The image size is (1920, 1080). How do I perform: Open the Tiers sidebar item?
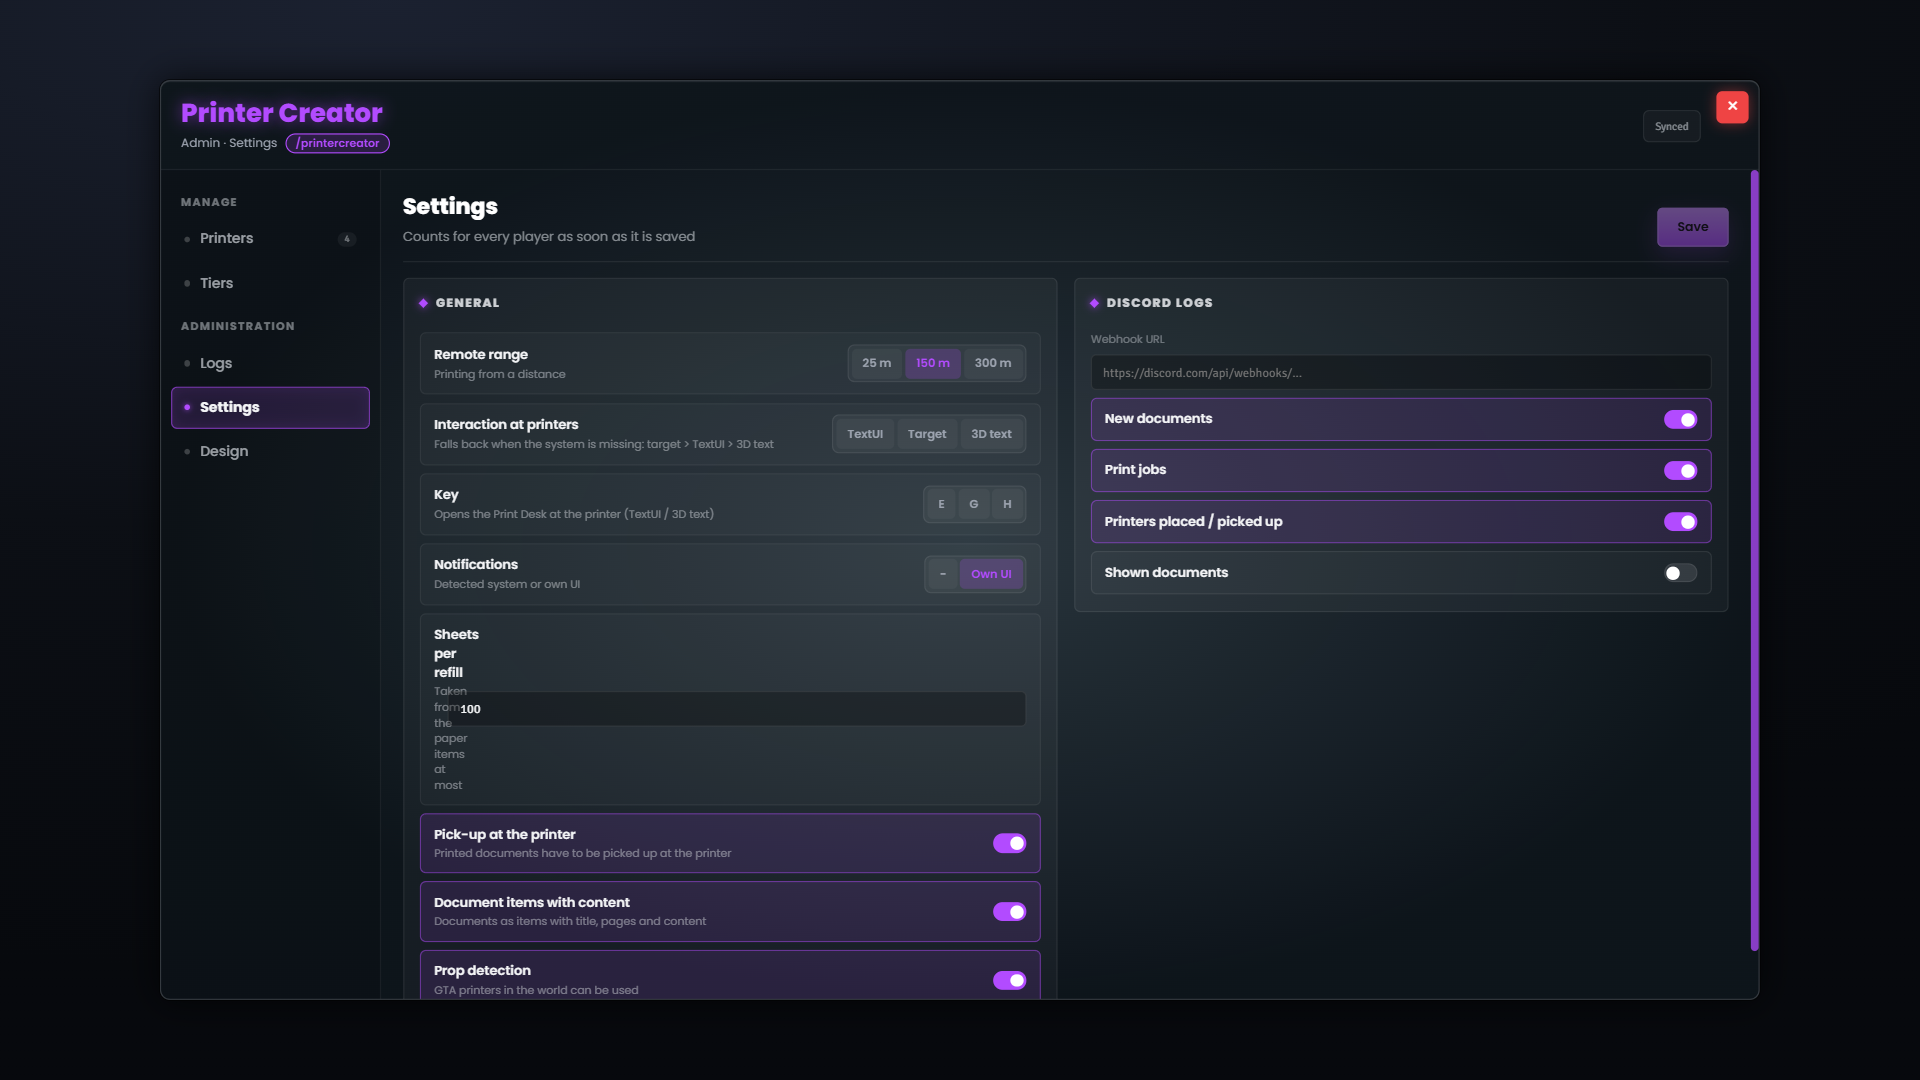click(x=270, y=283)
